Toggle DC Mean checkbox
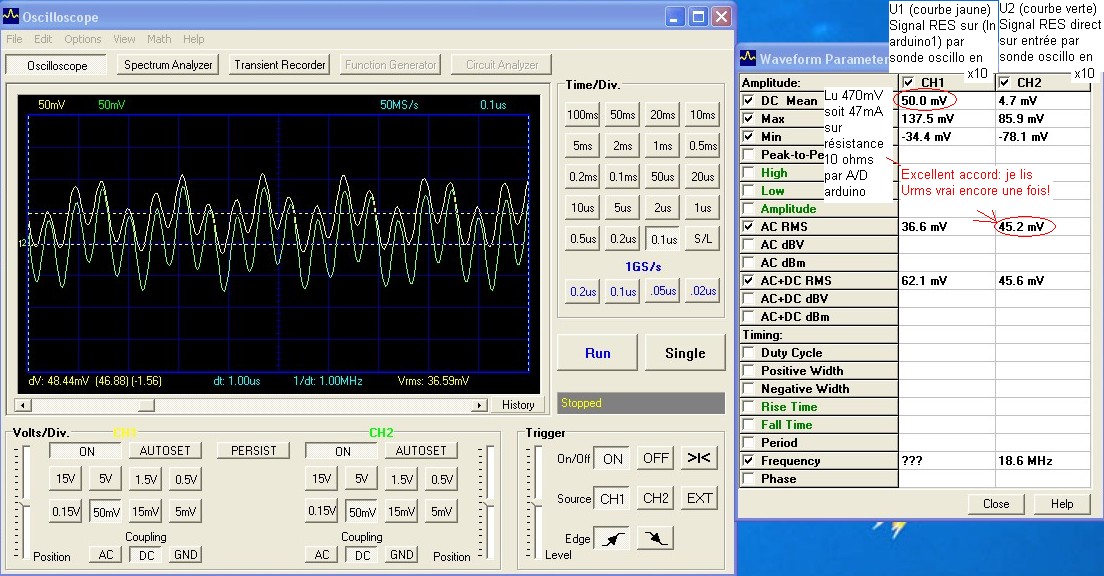 (x=748, y=101)
